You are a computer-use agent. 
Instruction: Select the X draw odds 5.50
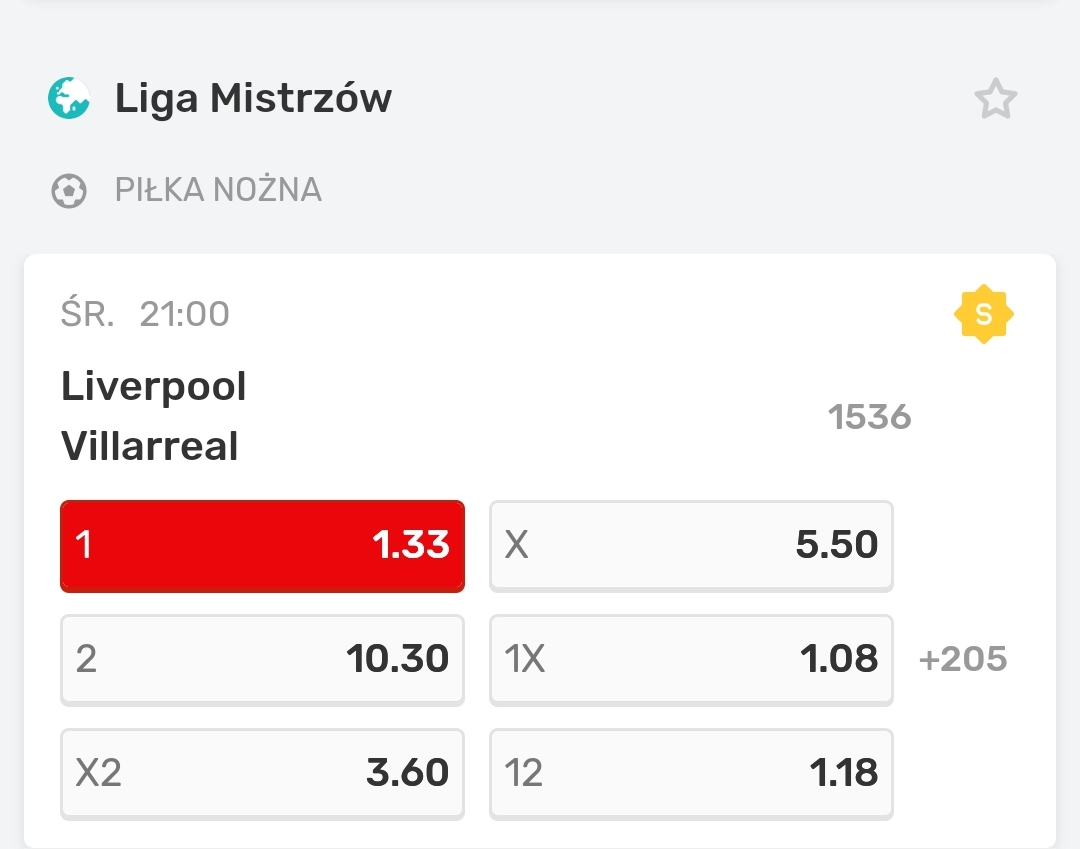tap(690, 546)
